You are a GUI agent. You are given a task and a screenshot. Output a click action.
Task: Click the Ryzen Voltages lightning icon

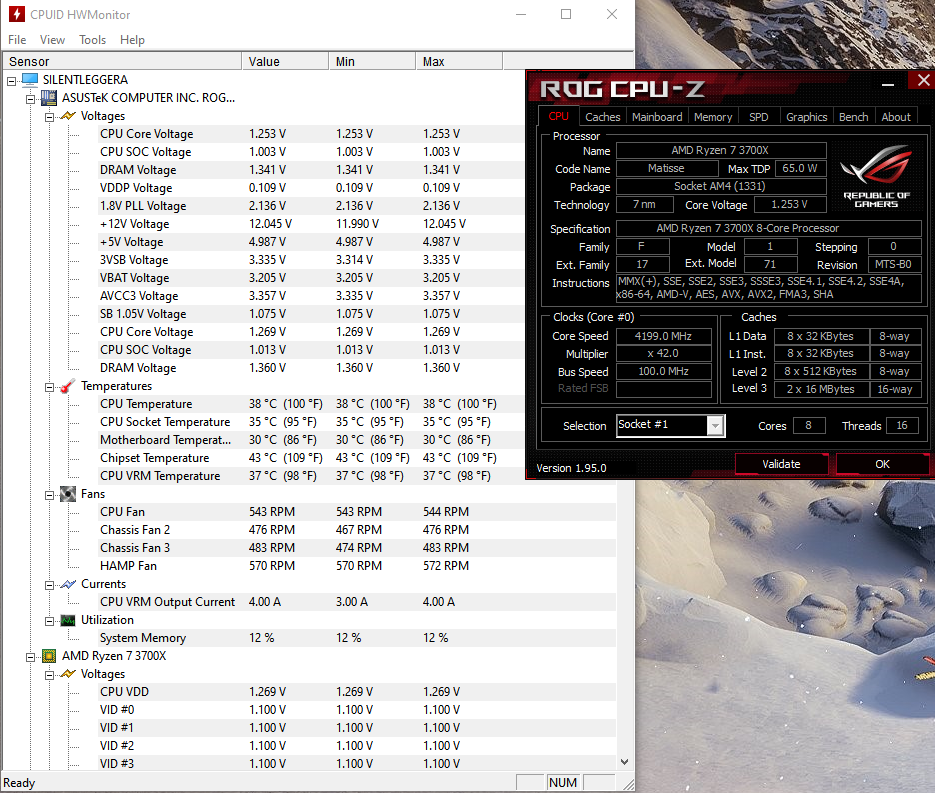(69, 674)
